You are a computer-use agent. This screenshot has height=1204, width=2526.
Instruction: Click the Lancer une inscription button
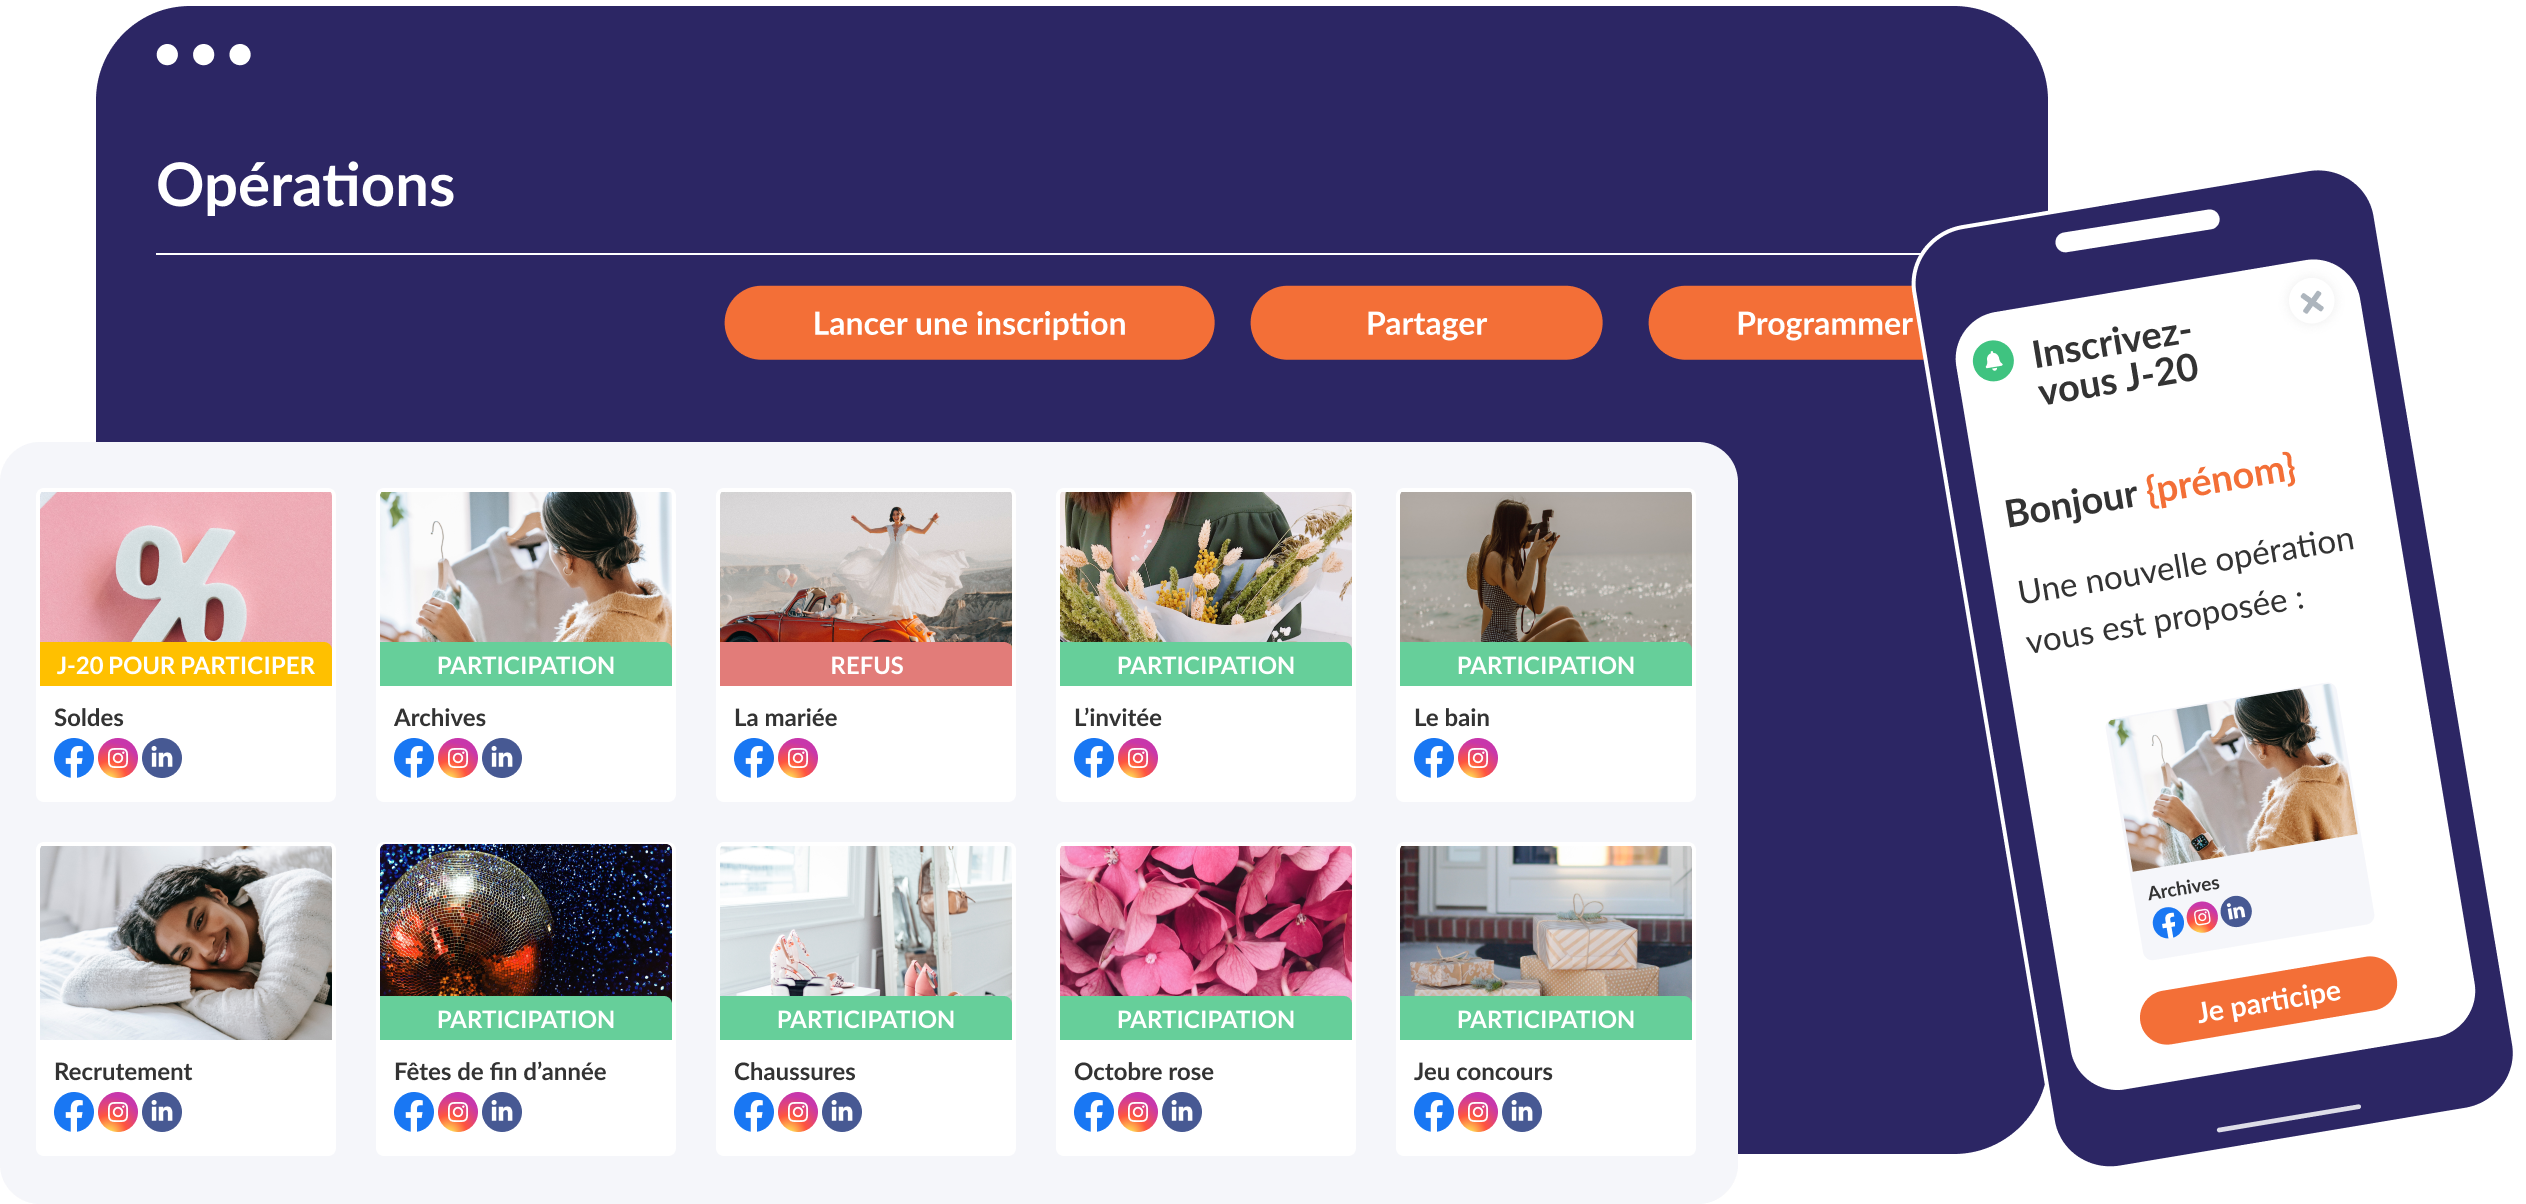click(x=969, y=323)
